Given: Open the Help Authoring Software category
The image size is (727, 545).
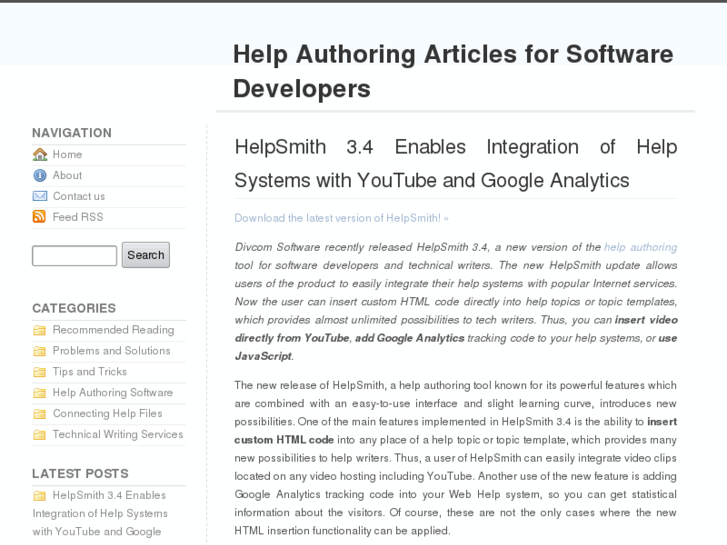Looking at the screenshot, I should coord(112,392).
